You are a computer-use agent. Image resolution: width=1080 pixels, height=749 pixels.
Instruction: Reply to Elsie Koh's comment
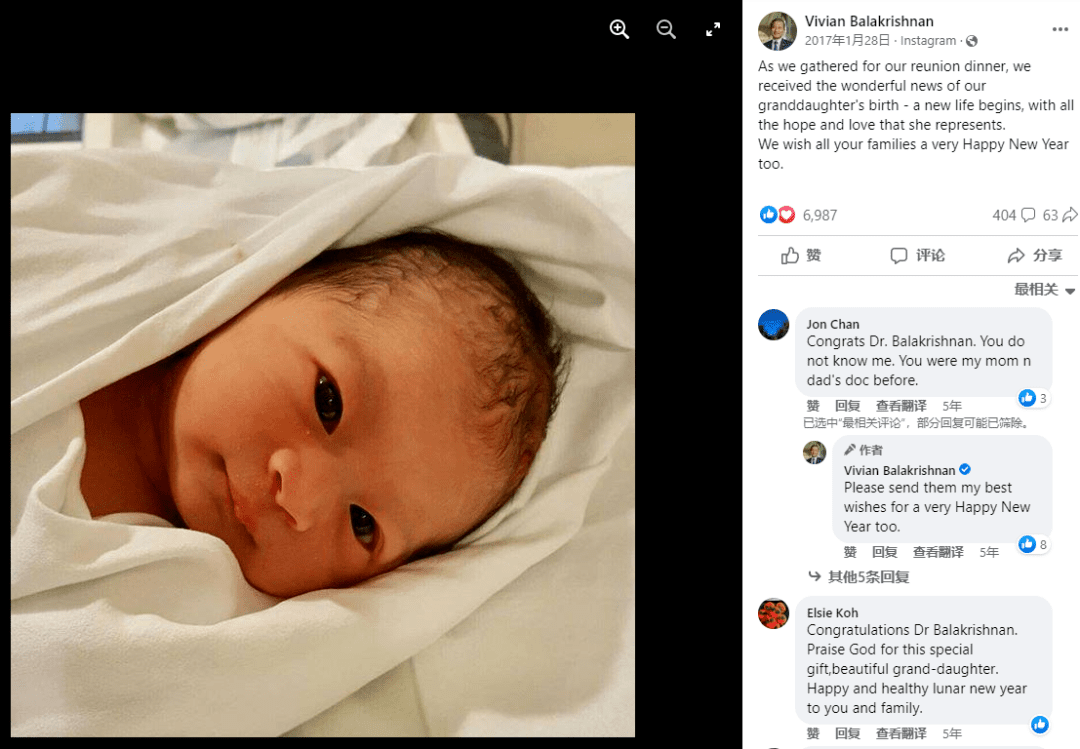pos(847,733)
